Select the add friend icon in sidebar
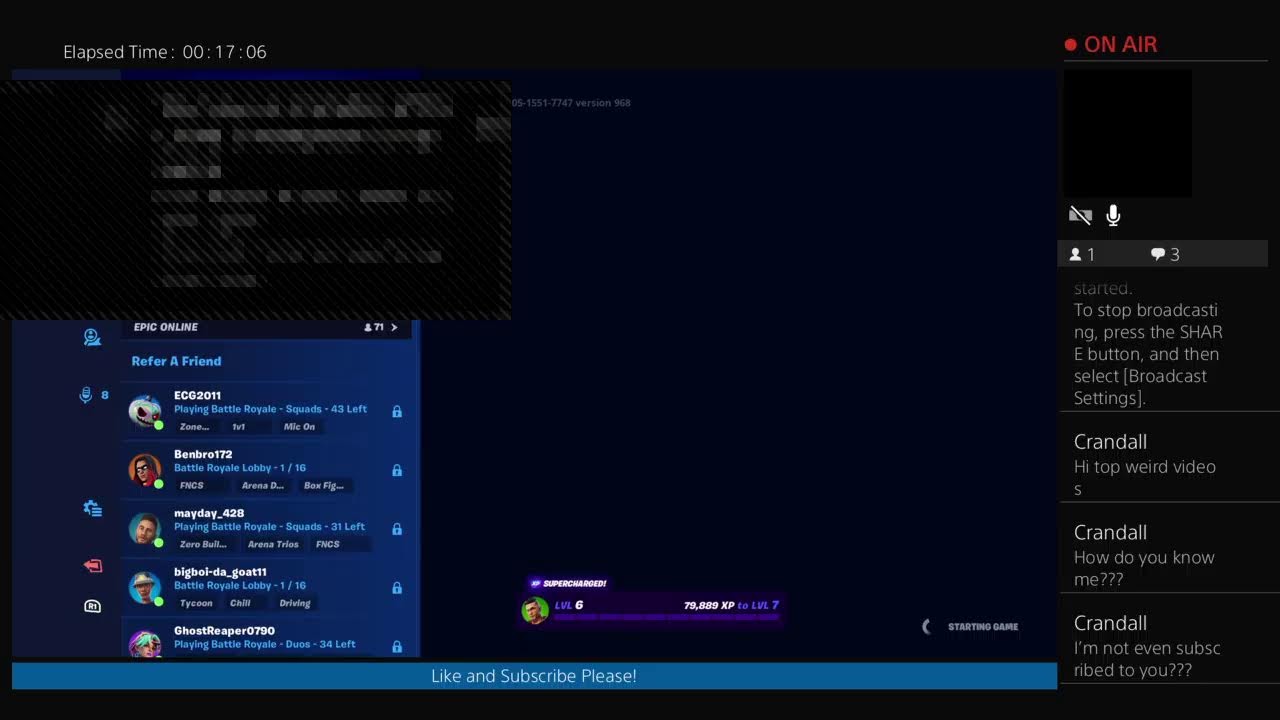Screen dimensions: 1280x720 [92, 337]
